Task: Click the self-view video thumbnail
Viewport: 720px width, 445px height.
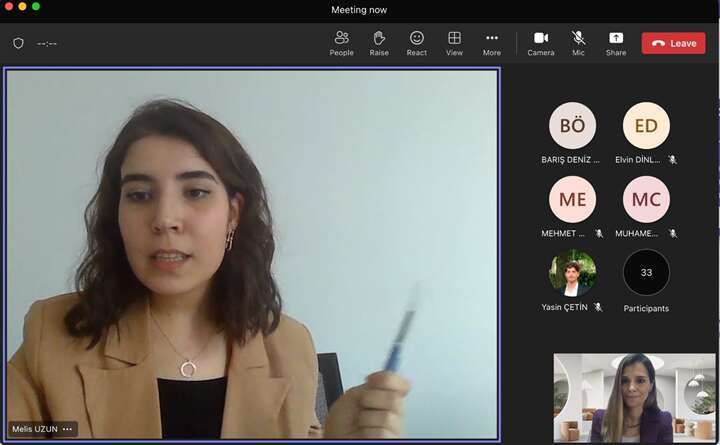Action: (634, 397)
